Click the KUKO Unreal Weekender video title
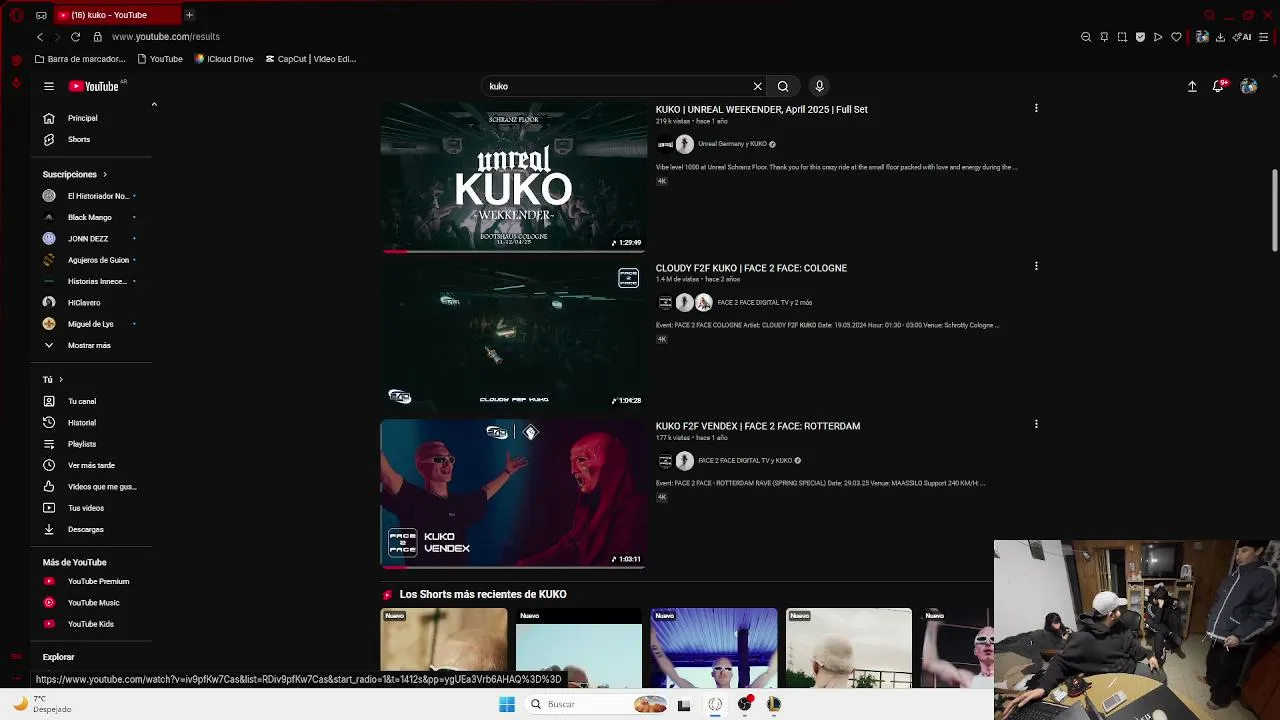The image size is (1280, 720). tap(761, 109)
